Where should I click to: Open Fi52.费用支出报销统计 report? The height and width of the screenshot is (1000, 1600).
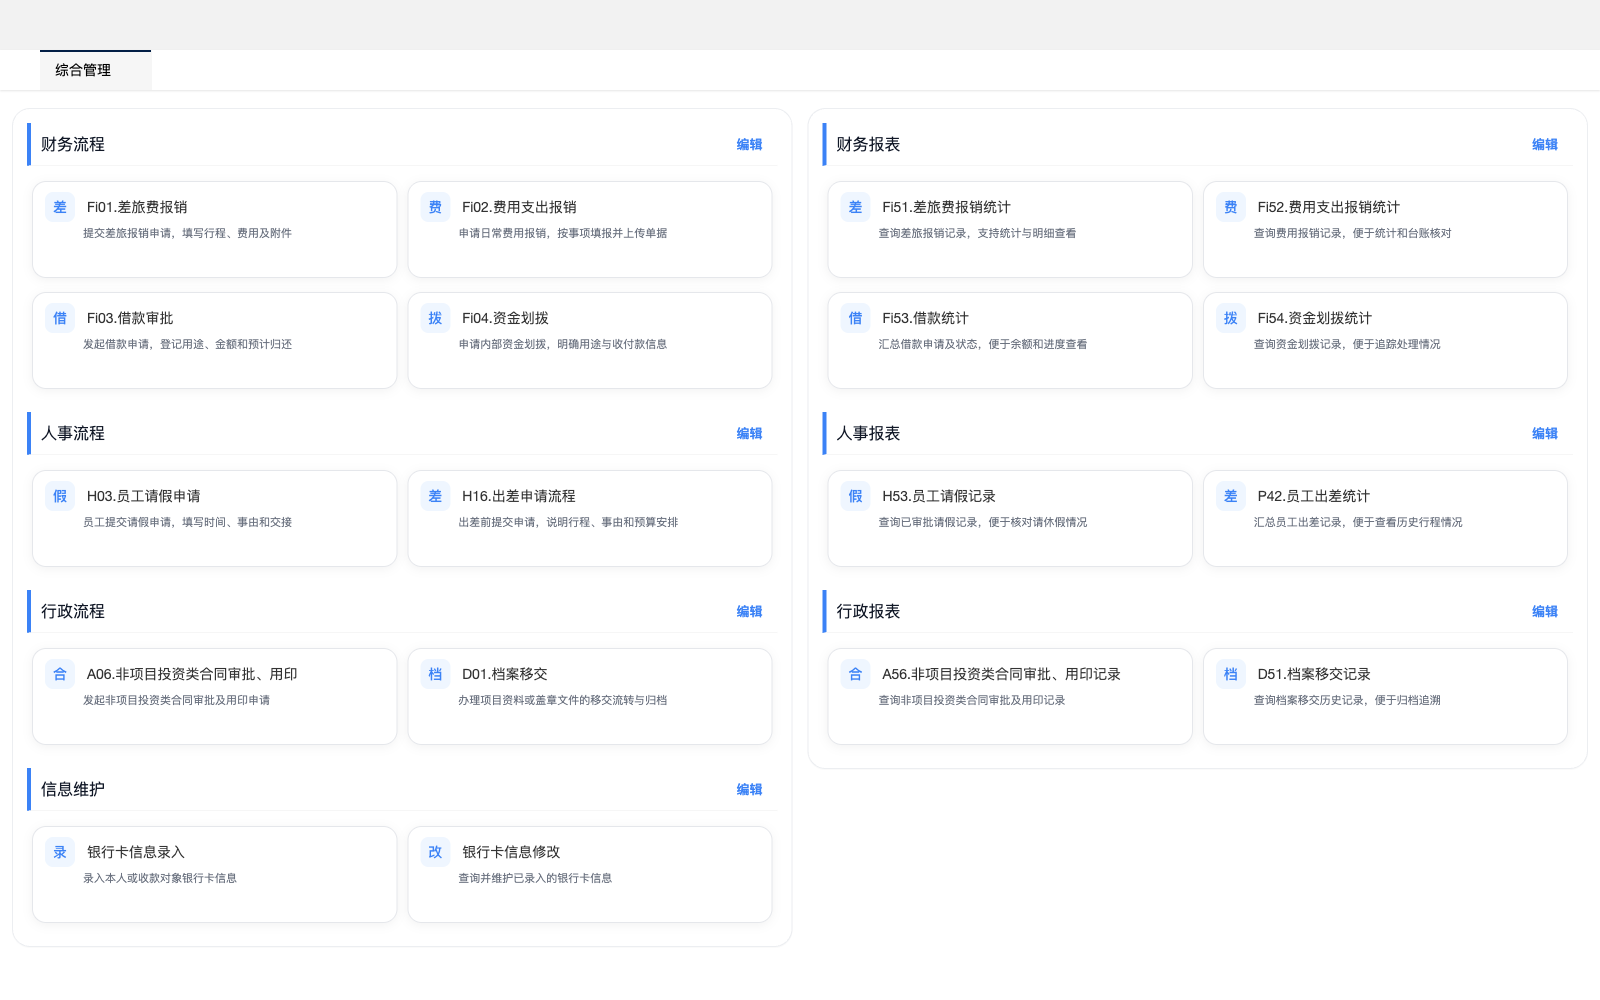pos(1384,228)
